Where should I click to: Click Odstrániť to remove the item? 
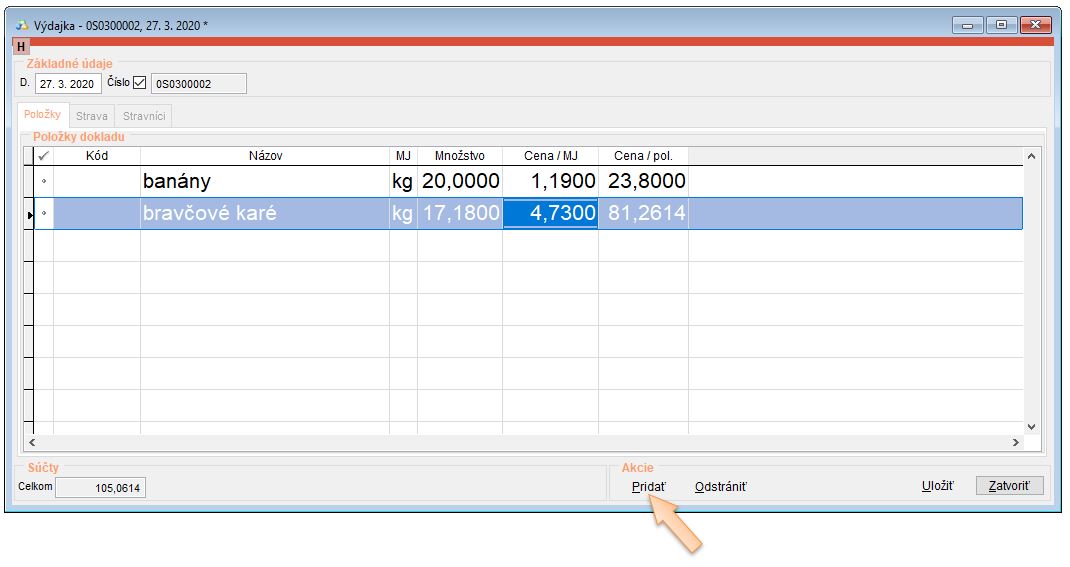(720, 487)
